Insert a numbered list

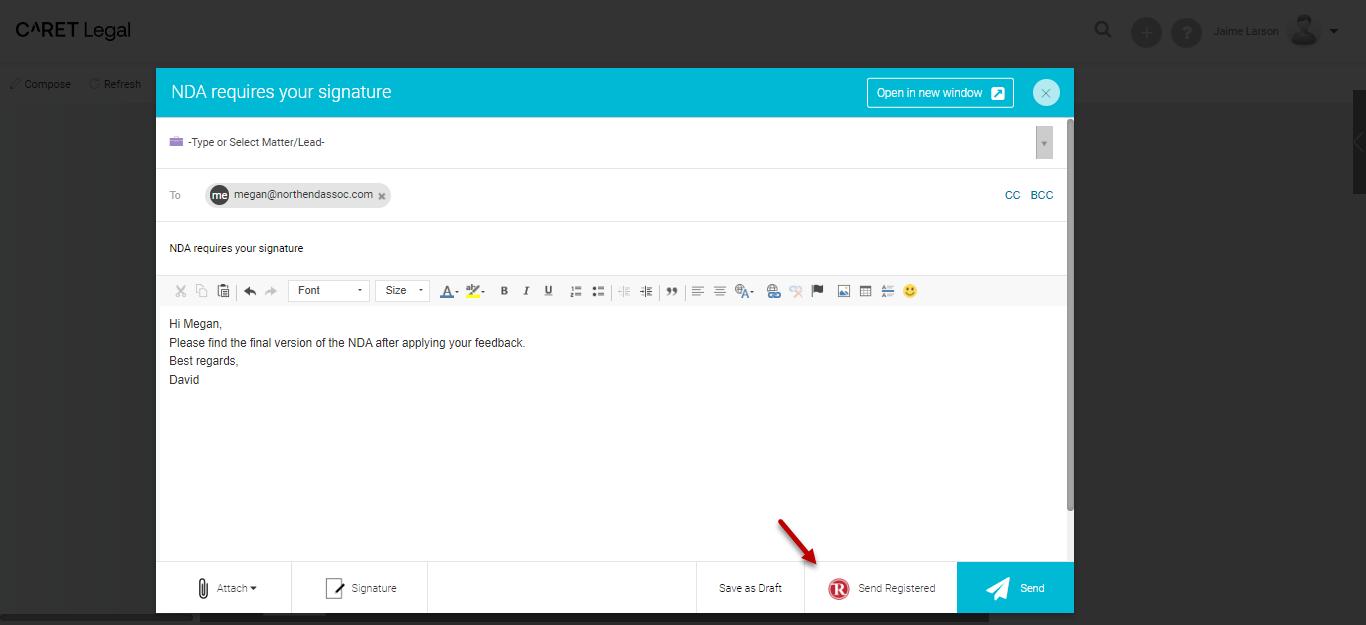point(576,291)
